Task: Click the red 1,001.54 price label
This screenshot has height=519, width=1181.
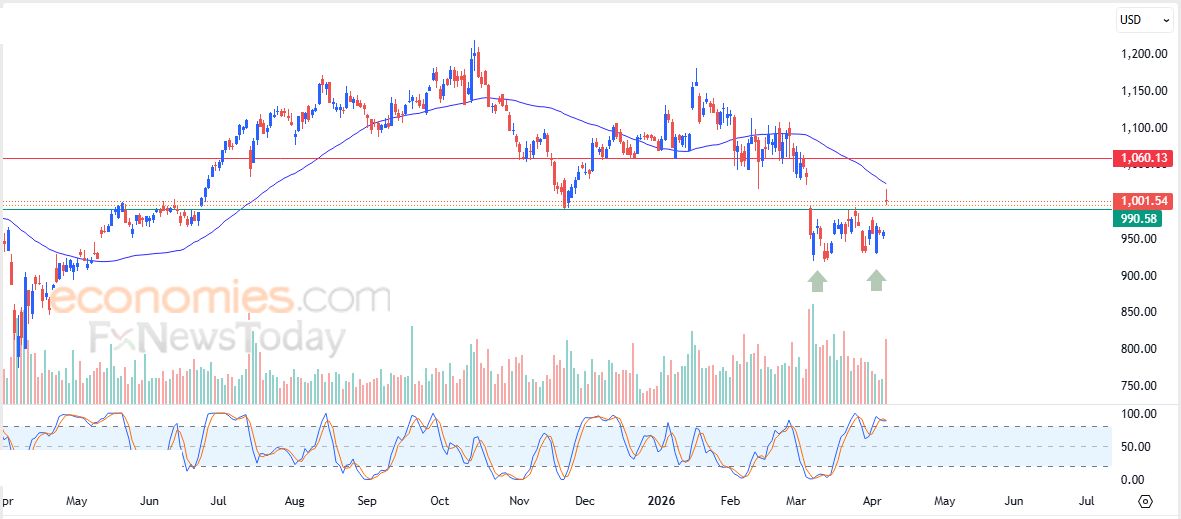Action: 1144,201
